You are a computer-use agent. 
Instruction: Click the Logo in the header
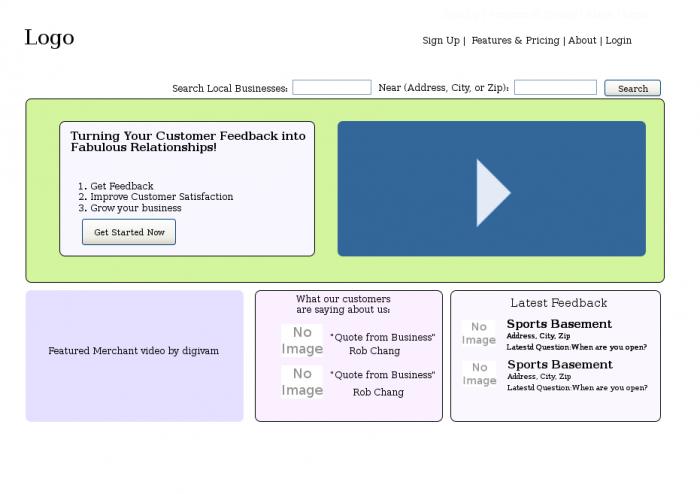pyautogui.click(x=50, y=37)
